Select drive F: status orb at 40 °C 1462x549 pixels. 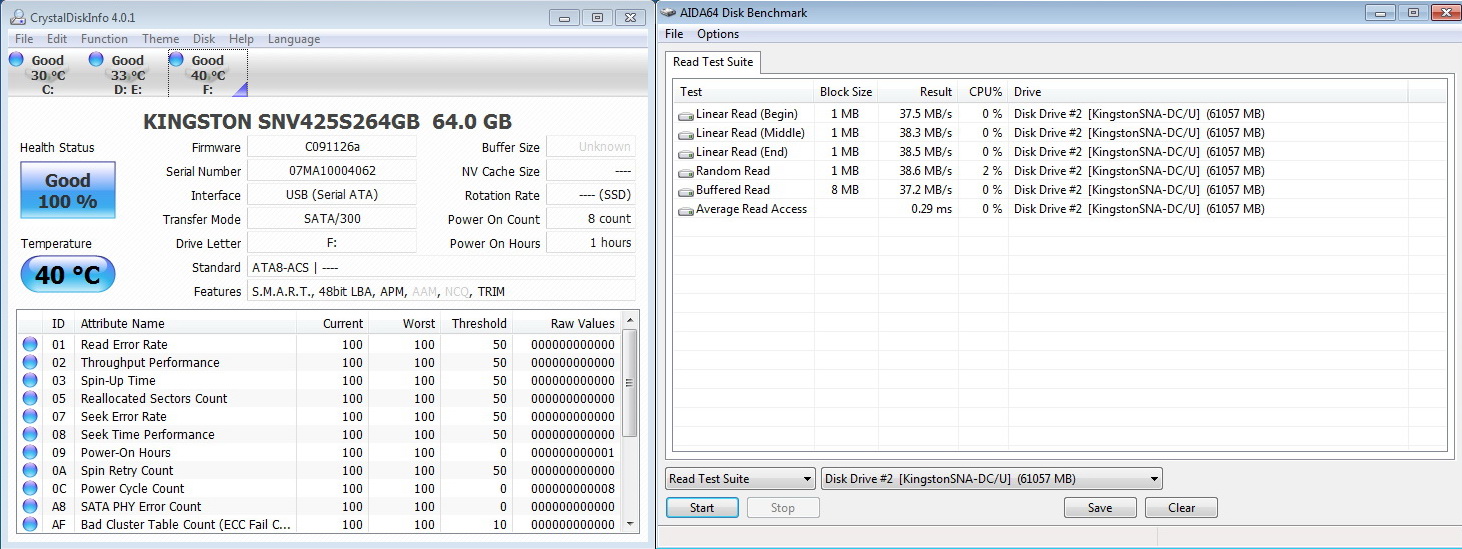tap(177, 60)
